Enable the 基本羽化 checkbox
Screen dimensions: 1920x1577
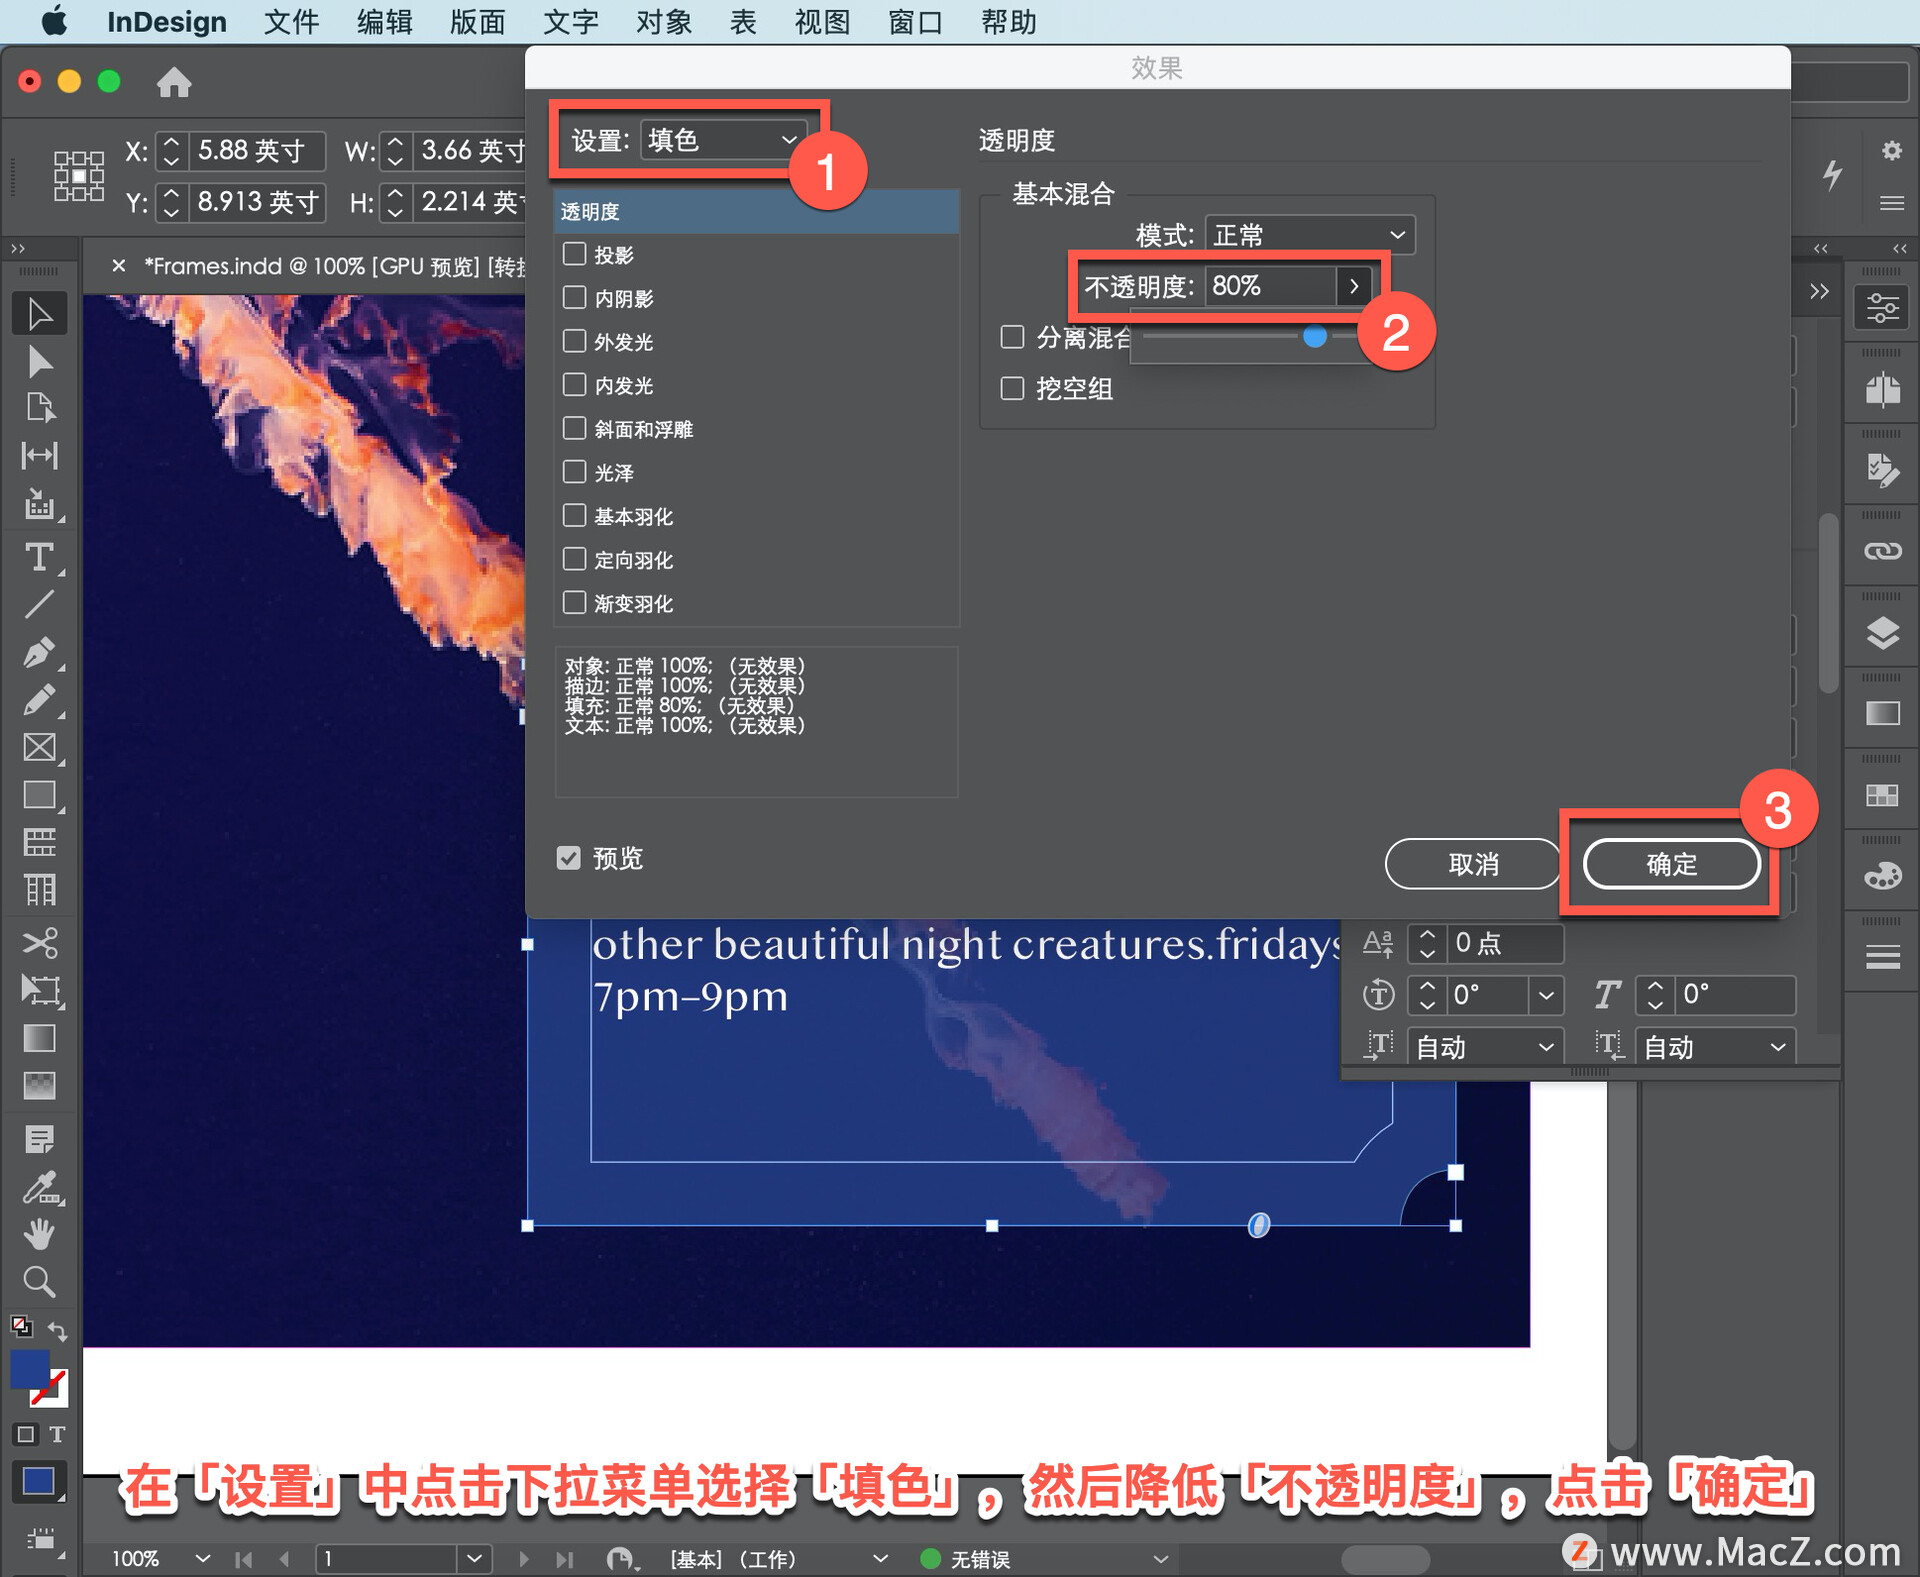click(574, 516)
